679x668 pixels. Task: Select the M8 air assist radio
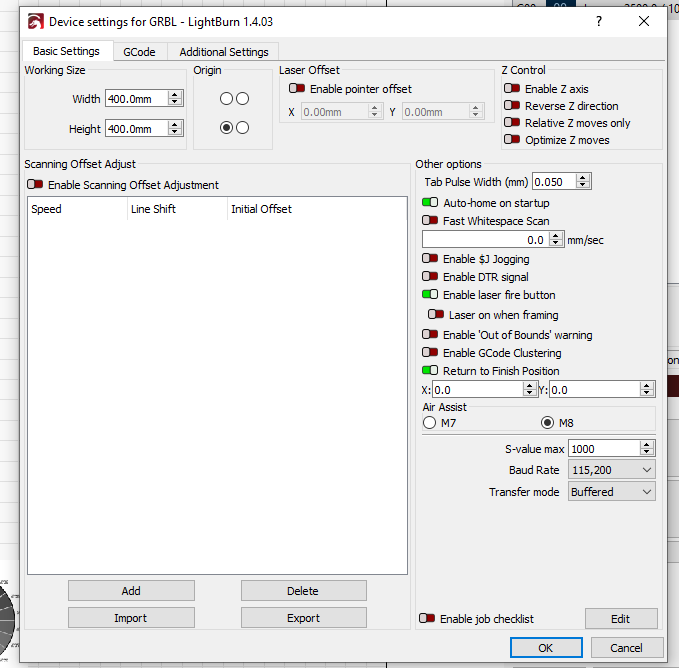pyautogui.click(x=547, y=423)
